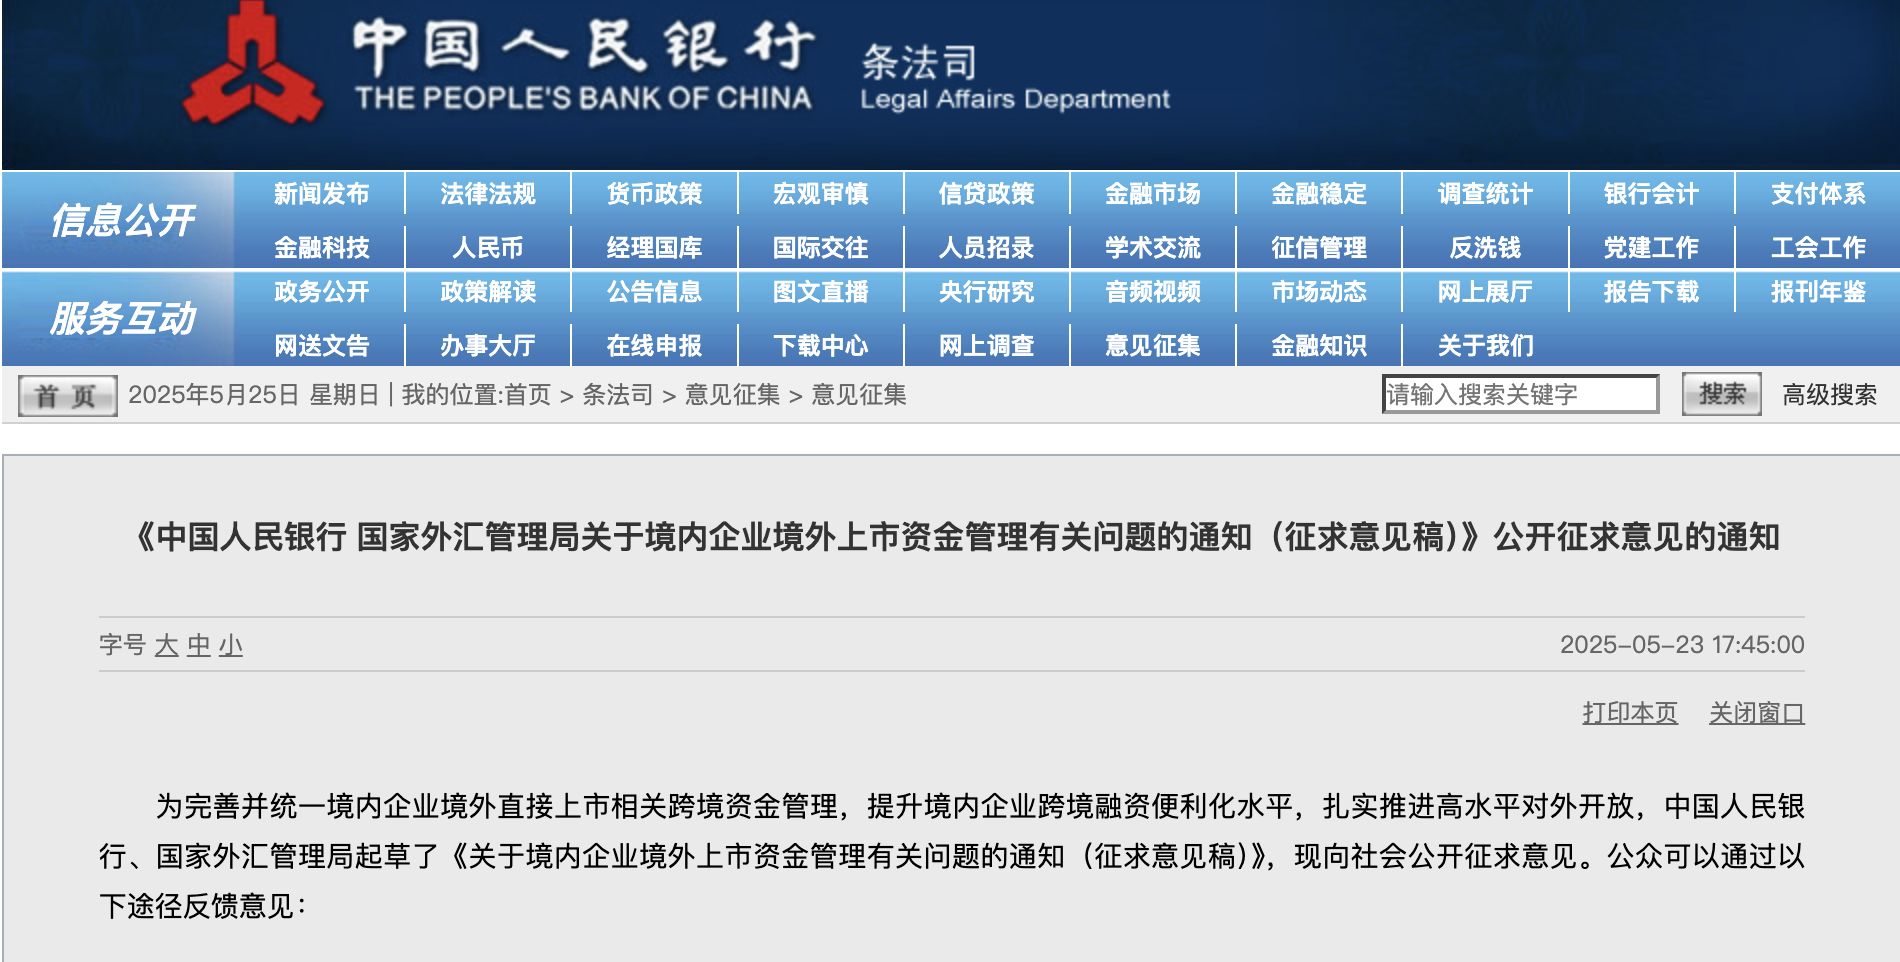Navigate to 市场动态
Viewport: 1900px width, 962px height.
click(x=1318, y=292)
